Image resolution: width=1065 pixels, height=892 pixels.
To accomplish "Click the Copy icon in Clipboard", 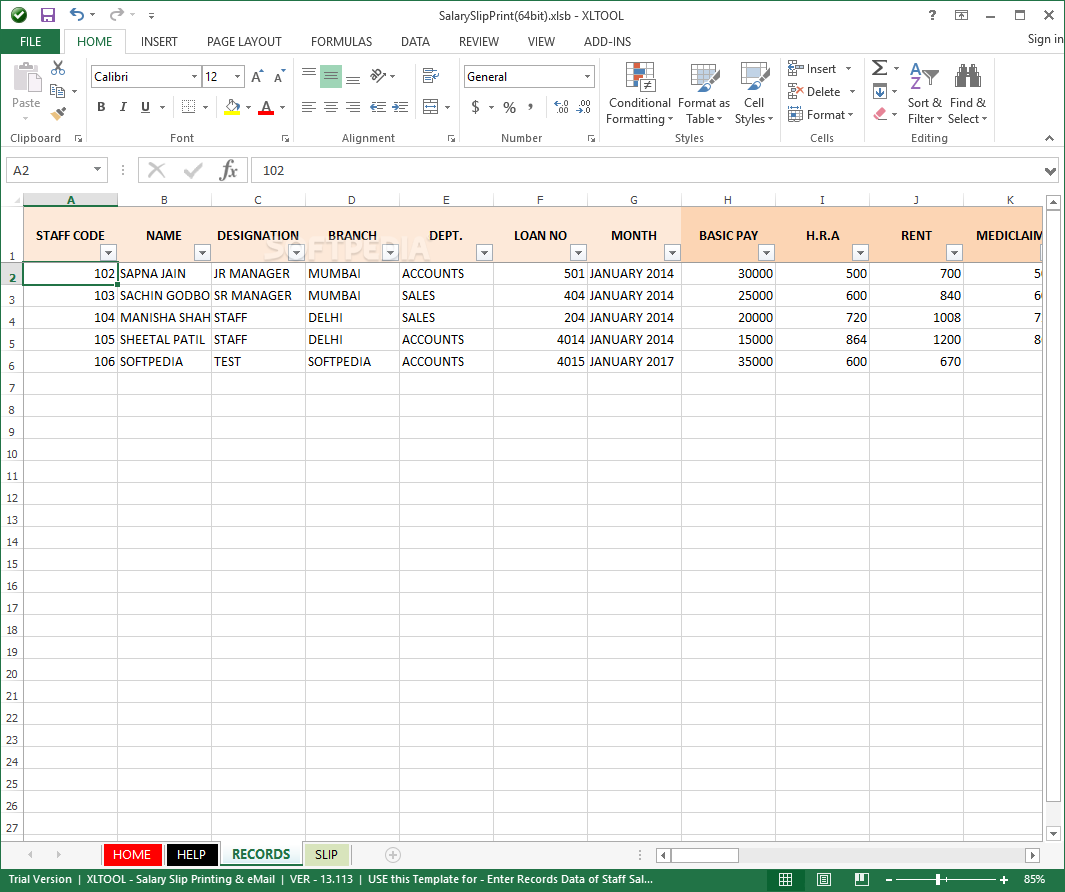I will click(58, 91).
